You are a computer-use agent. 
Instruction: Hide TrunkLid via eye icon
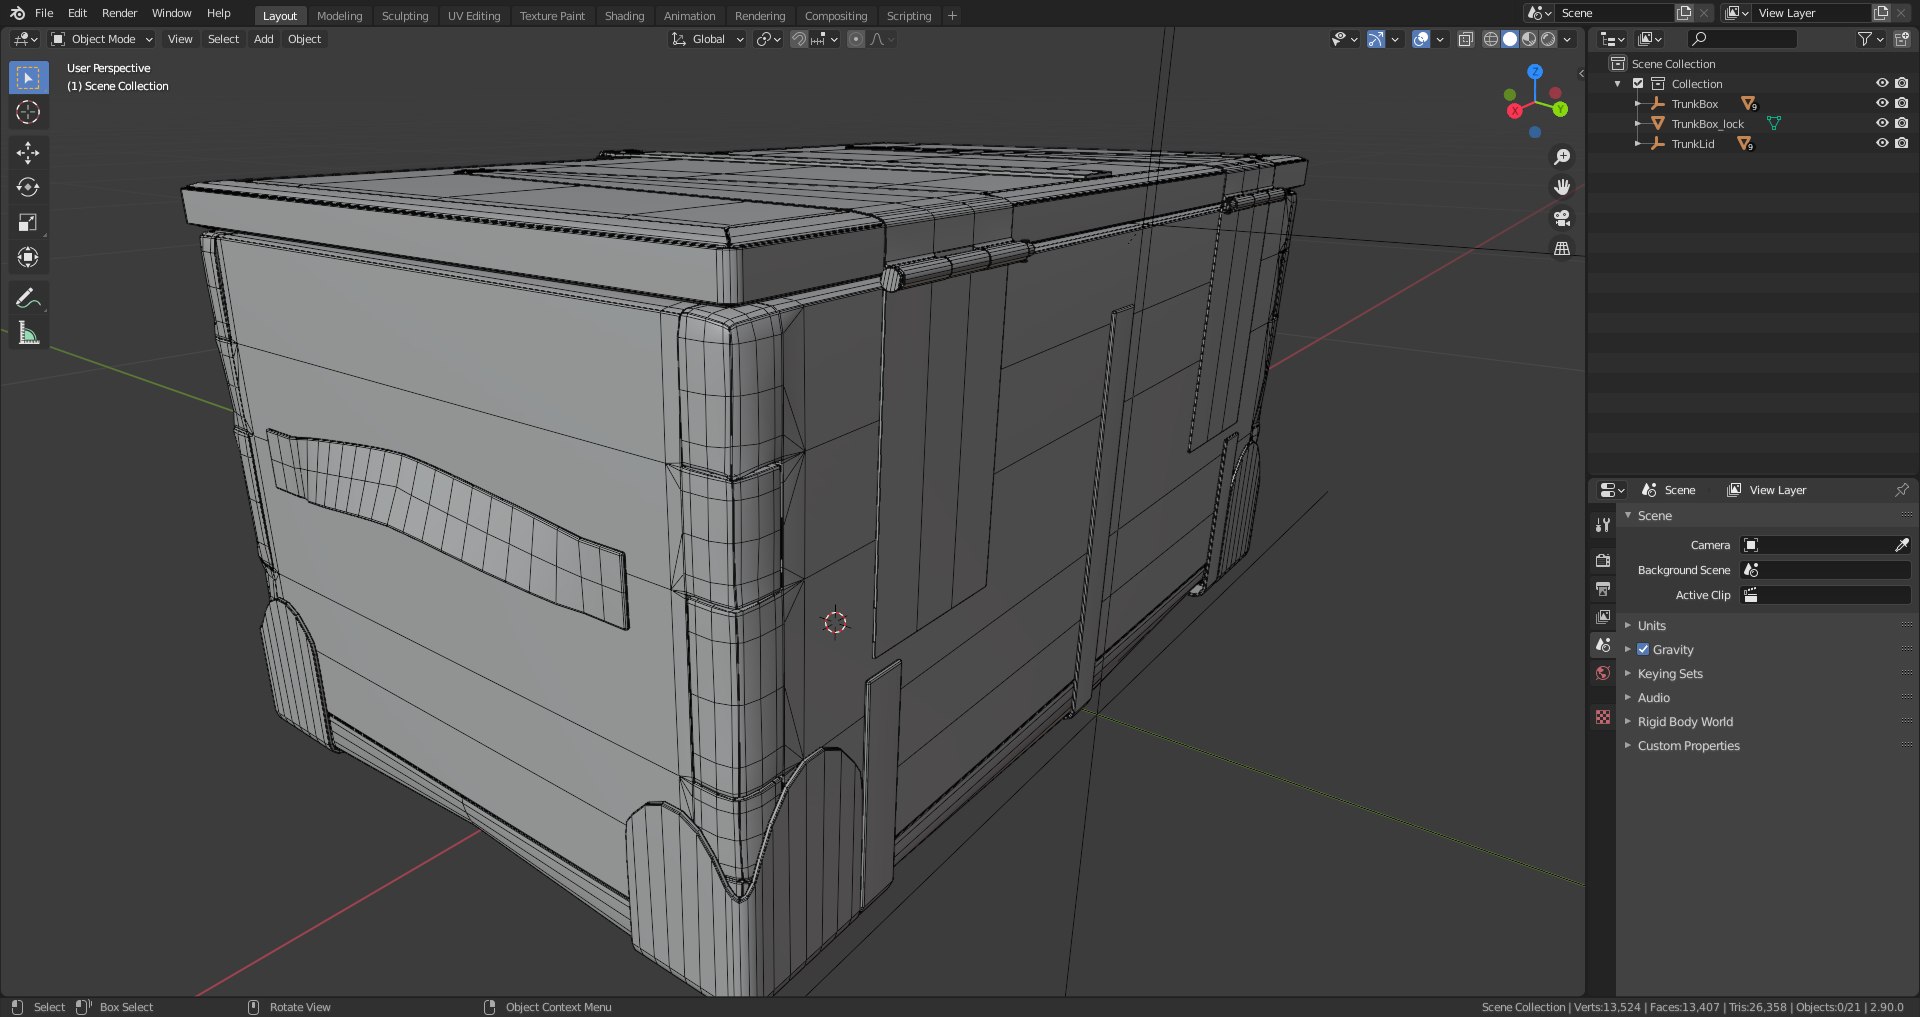[x=1882, y=143]
